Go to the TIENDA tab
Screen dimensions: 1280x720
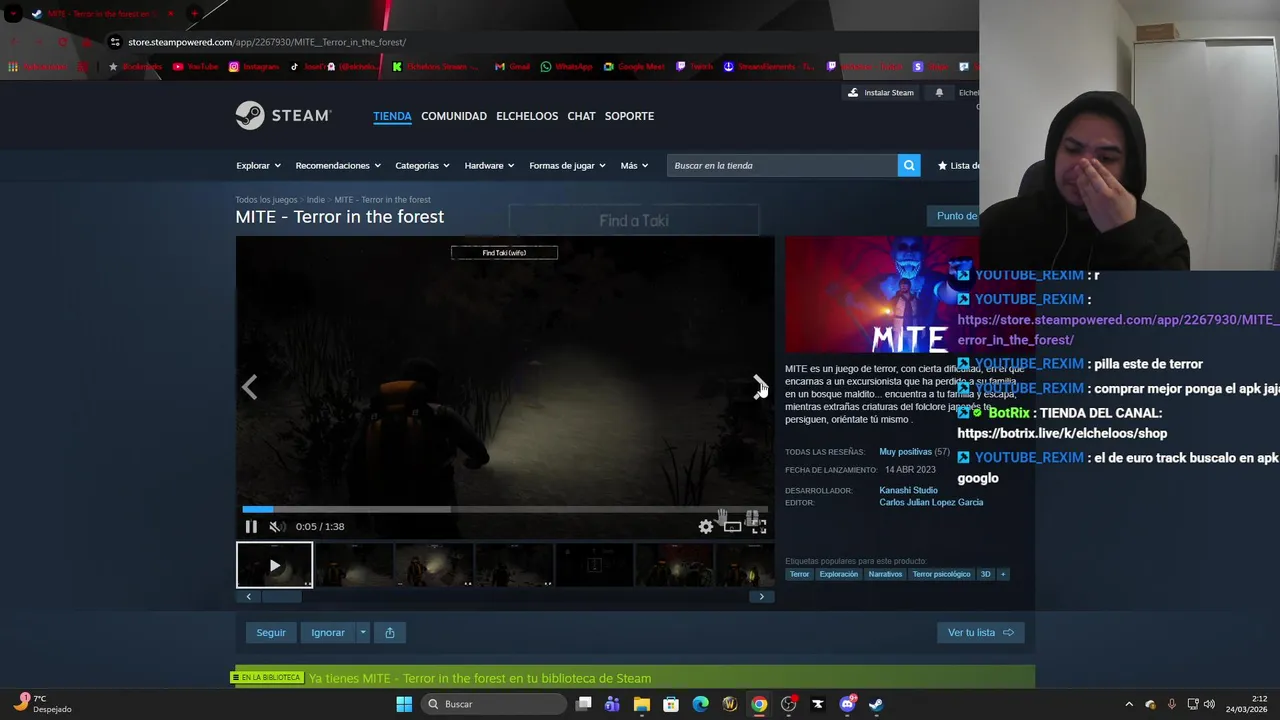[392, 116]
